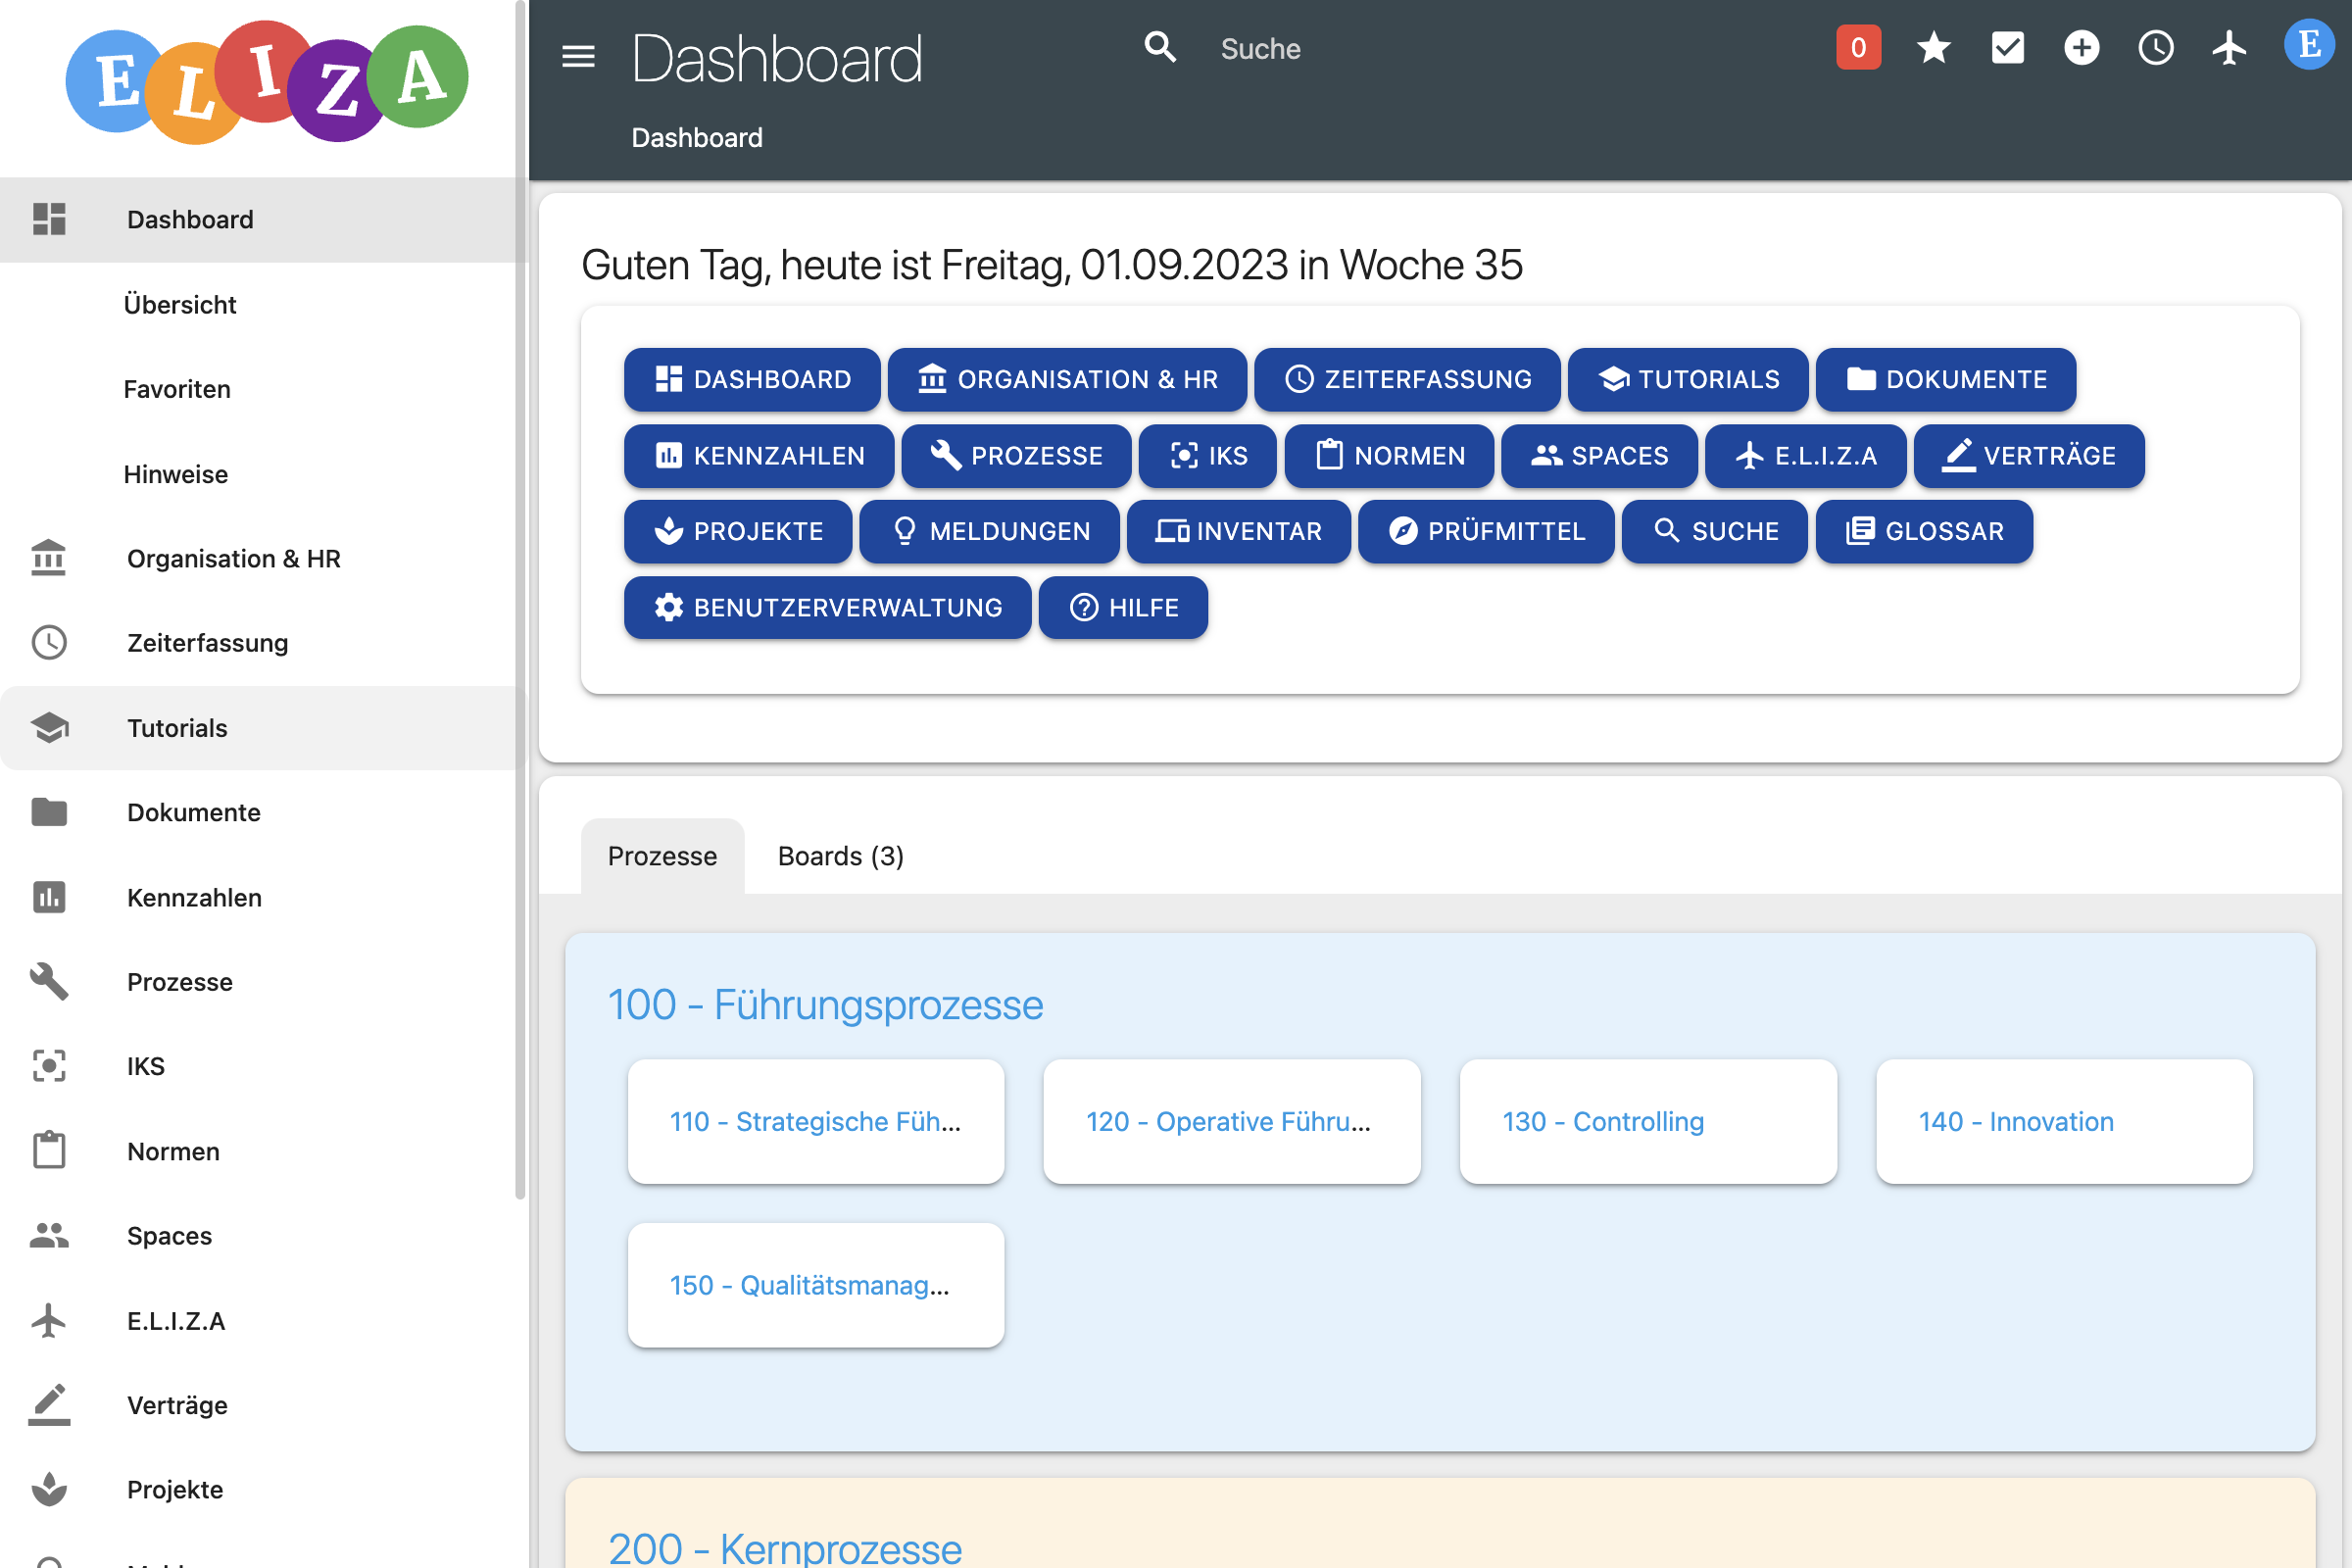Open 120 - Operative Führu... process card

point(1231,1122)
